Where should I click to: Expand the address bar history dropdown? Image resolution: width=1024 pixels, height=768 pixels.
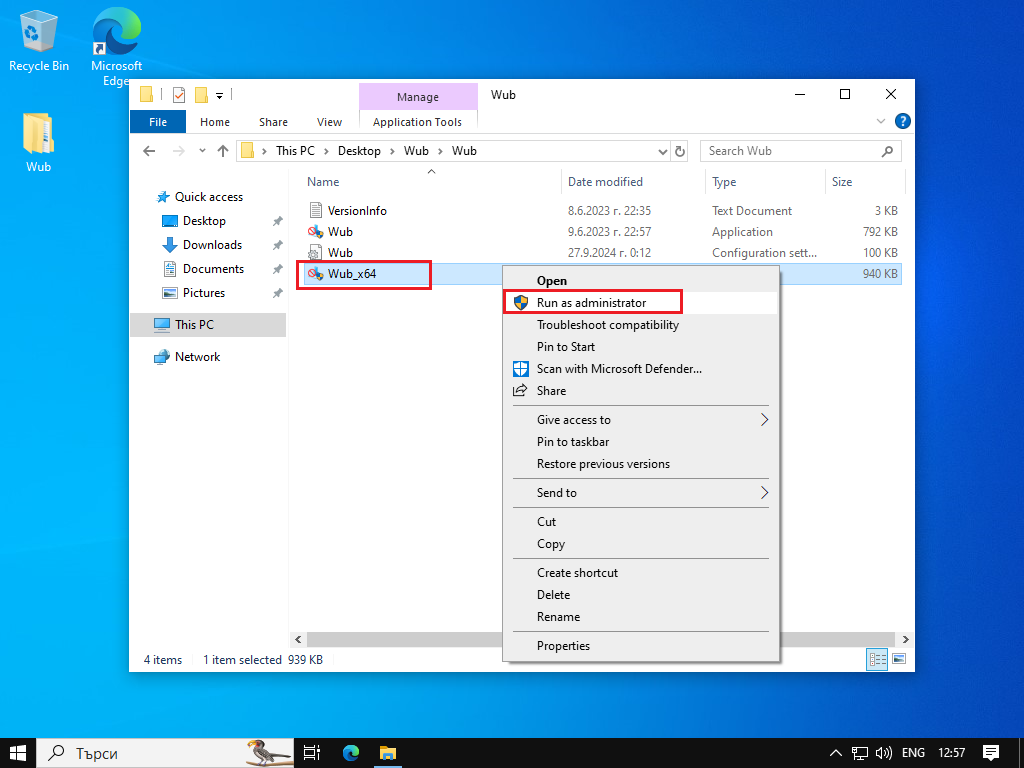(663, 152)
